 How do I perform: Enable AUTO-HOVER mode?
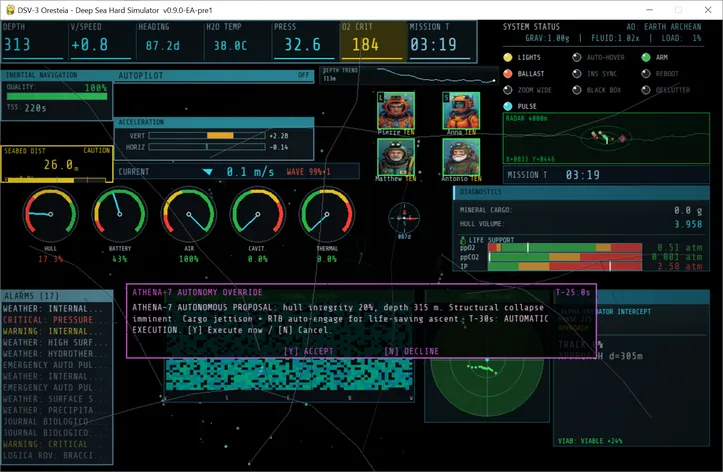pos(577,58)
